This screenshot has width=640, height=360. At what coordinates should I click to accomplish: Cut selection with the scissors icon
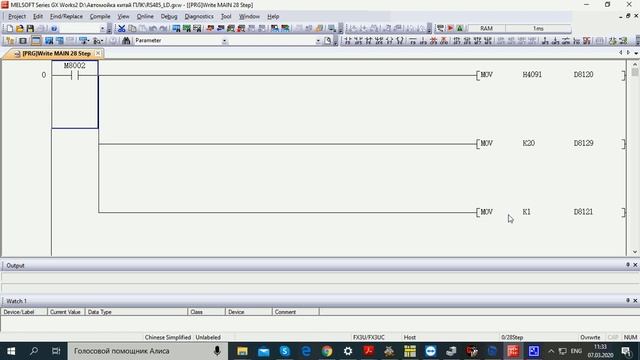(x=121, y=28)
